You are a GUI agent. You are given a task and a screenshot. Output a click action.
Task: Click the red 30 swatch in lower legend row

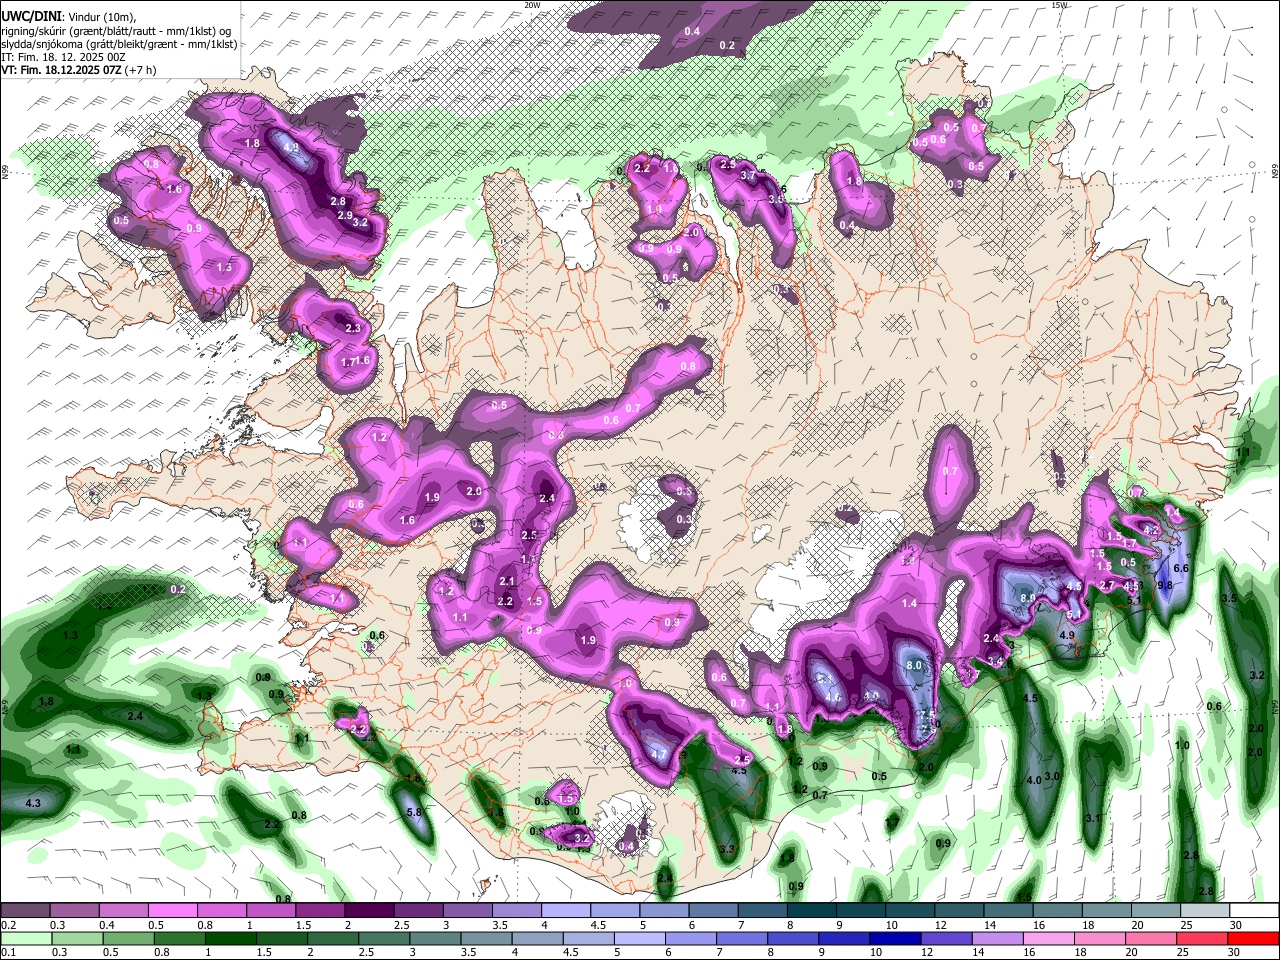click(x=1253, y=938)
